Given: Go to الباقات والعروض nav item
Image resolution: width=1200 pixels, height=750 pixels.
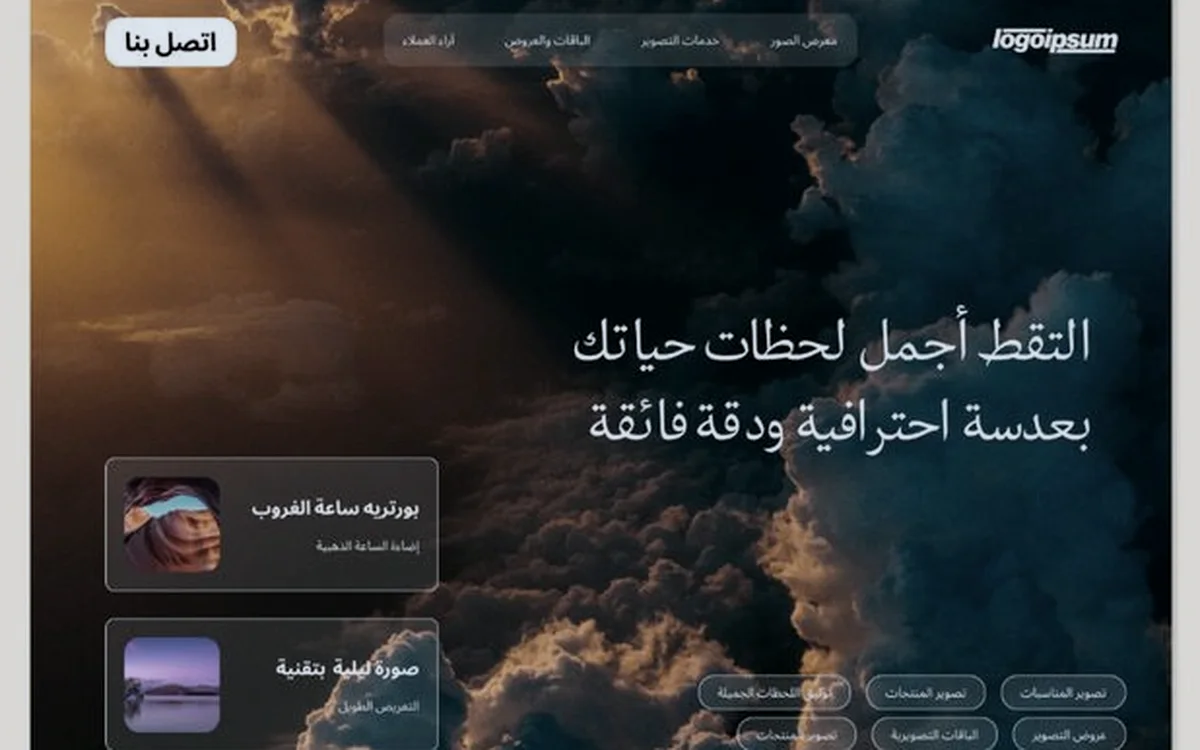Looking at the screenshot, I should click(547, 41).
